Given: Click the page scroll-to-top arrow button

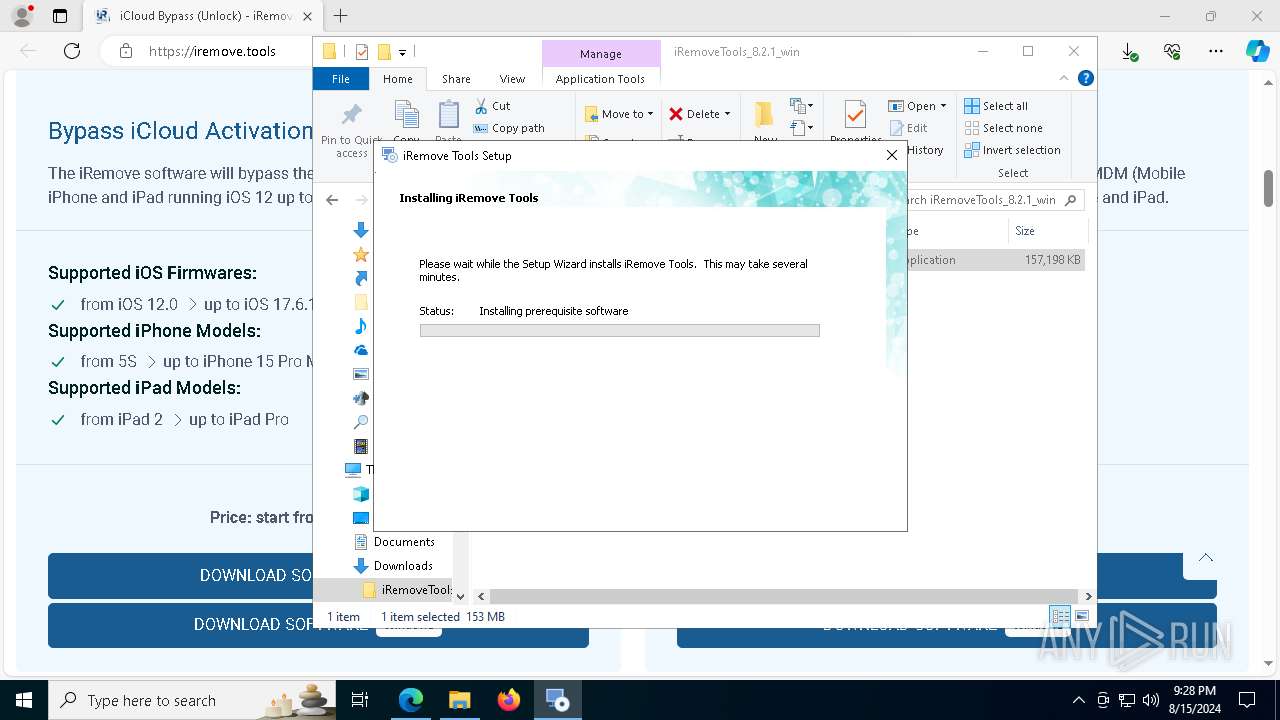Looking at the screenshot, I should click(1206, 558).
